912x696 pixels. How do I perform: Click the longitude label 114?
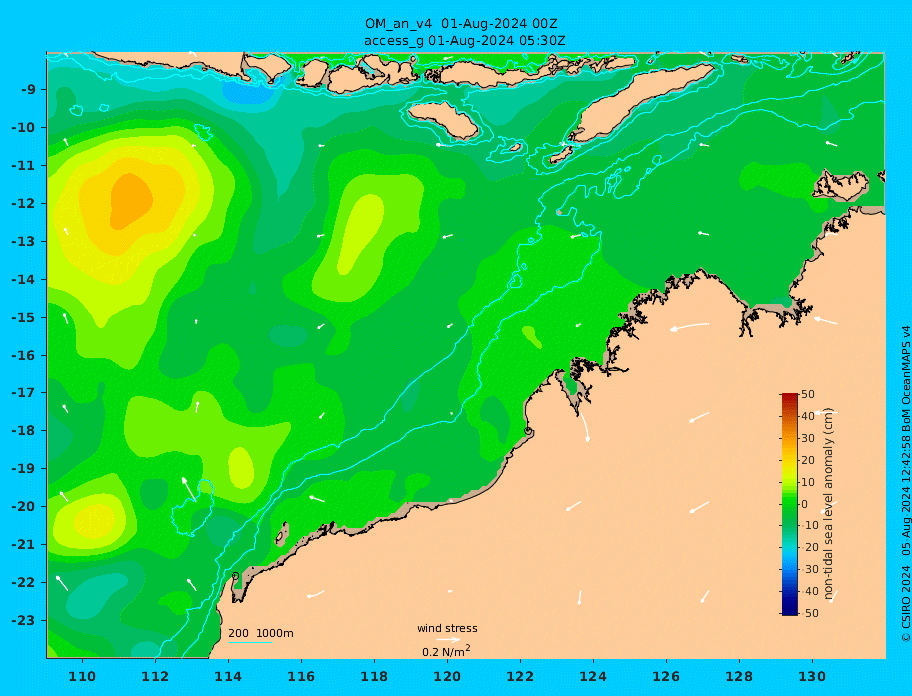(228, 676)
